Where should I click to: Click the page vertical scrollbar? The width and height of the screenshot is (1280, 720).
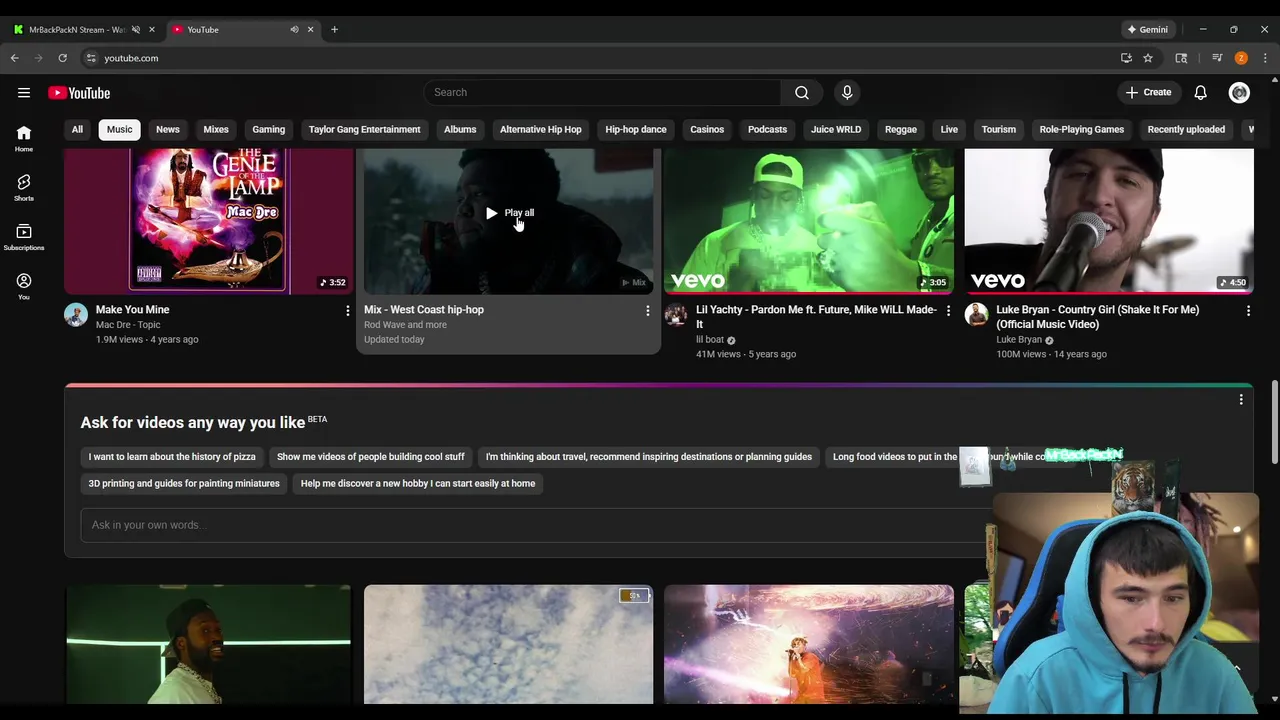1274,420
